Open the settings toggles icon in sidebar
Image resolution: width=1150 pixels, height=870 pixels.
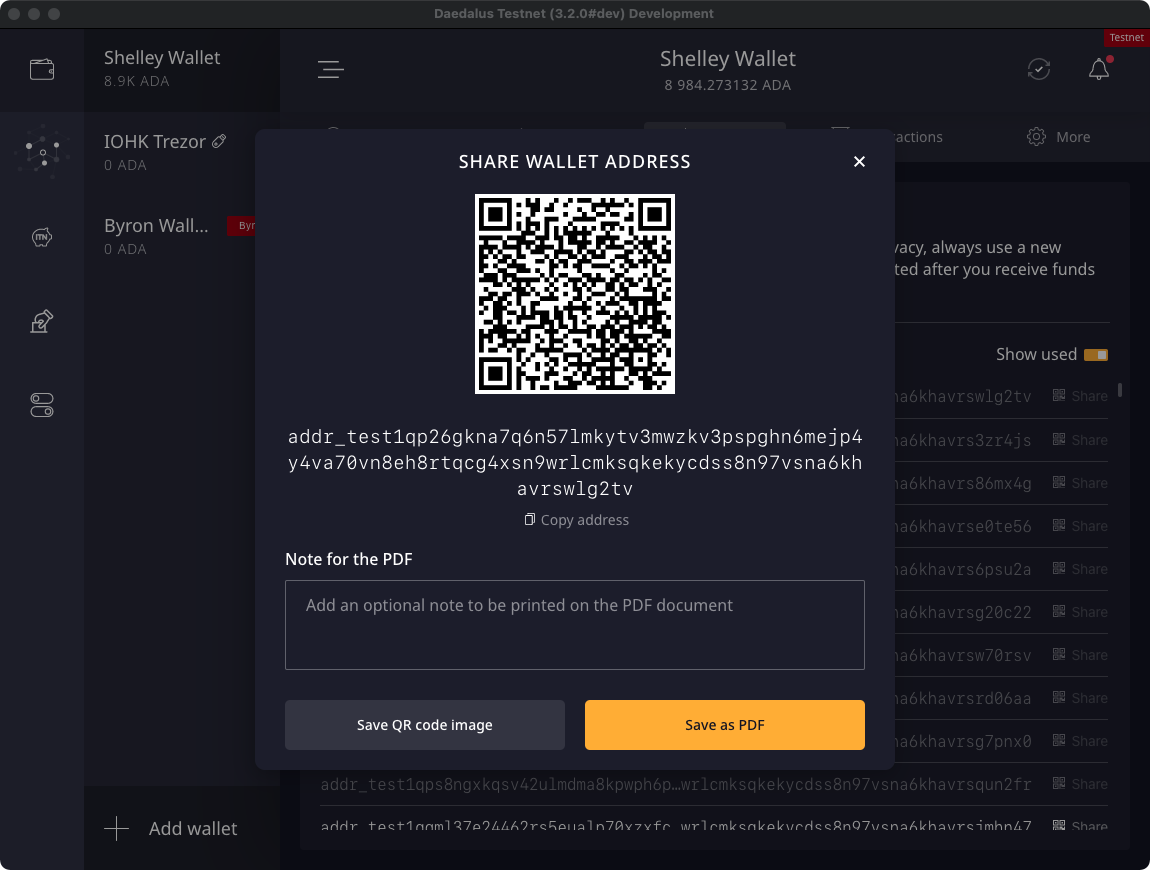41,404
